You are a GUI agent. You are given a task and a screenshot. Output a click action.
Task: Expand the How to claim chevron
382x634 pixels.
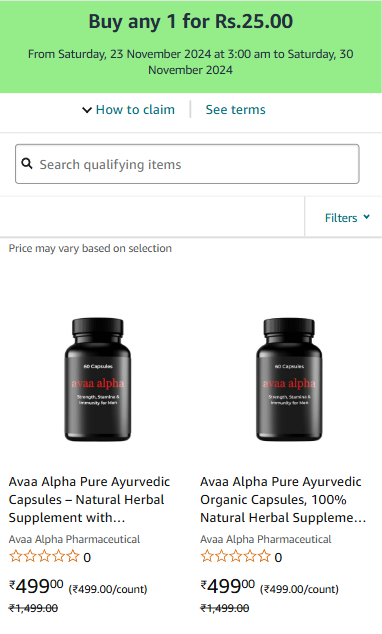tap(87, 110)
